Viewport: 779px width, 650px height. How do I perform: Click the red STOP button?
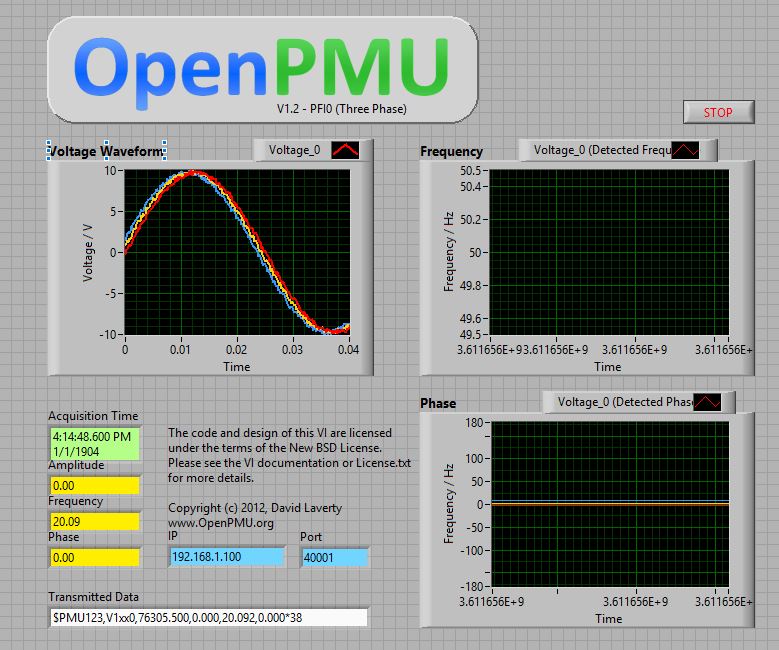718,112
